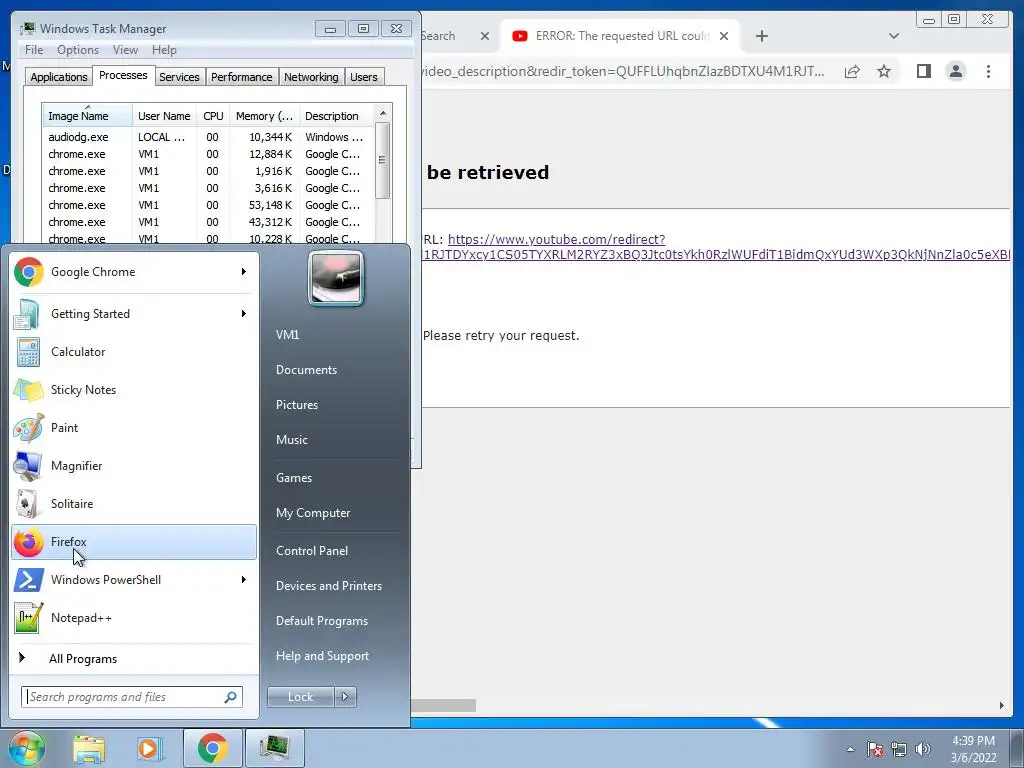Open Calculator from Start menu
1024x768 pixels.
pyautogui.click(x=134, y=351)
